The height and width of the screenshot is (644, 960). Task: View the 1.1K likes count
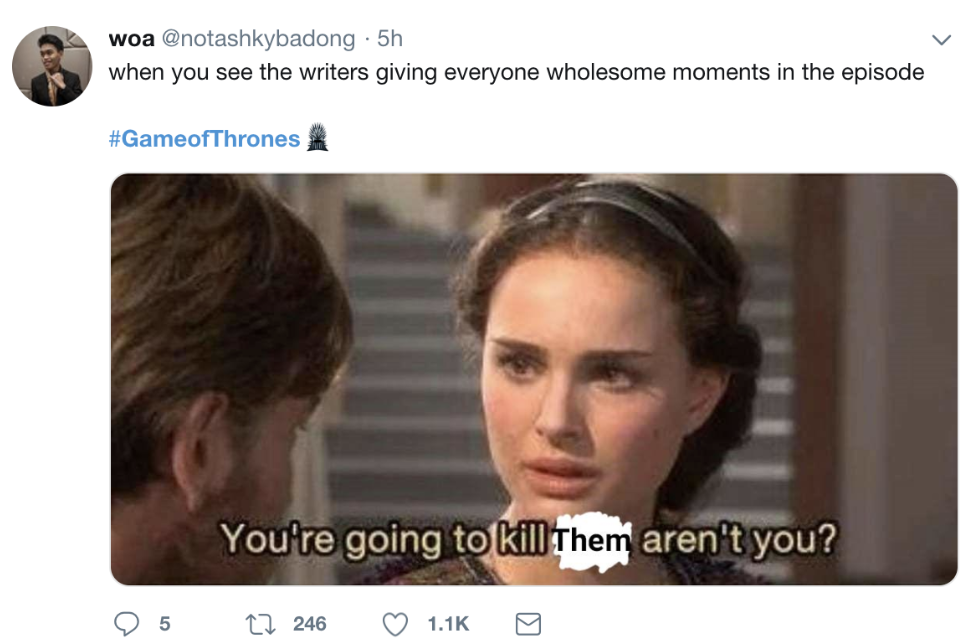(448, 624)
